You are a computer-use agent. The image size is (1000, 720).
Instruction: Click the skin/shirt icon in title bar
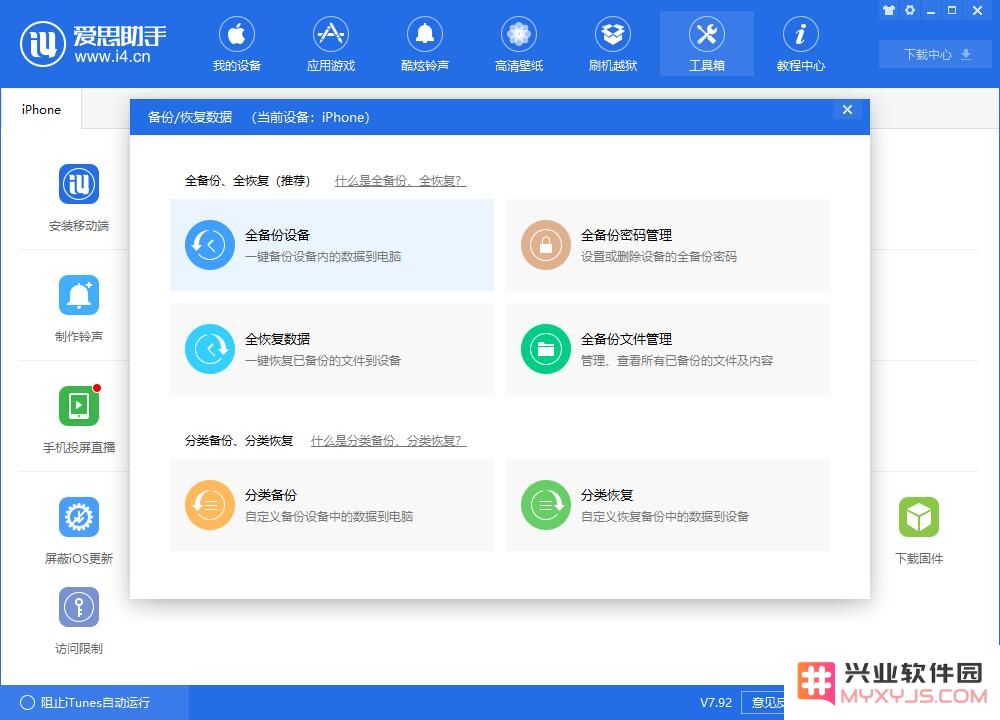point(888,10)
